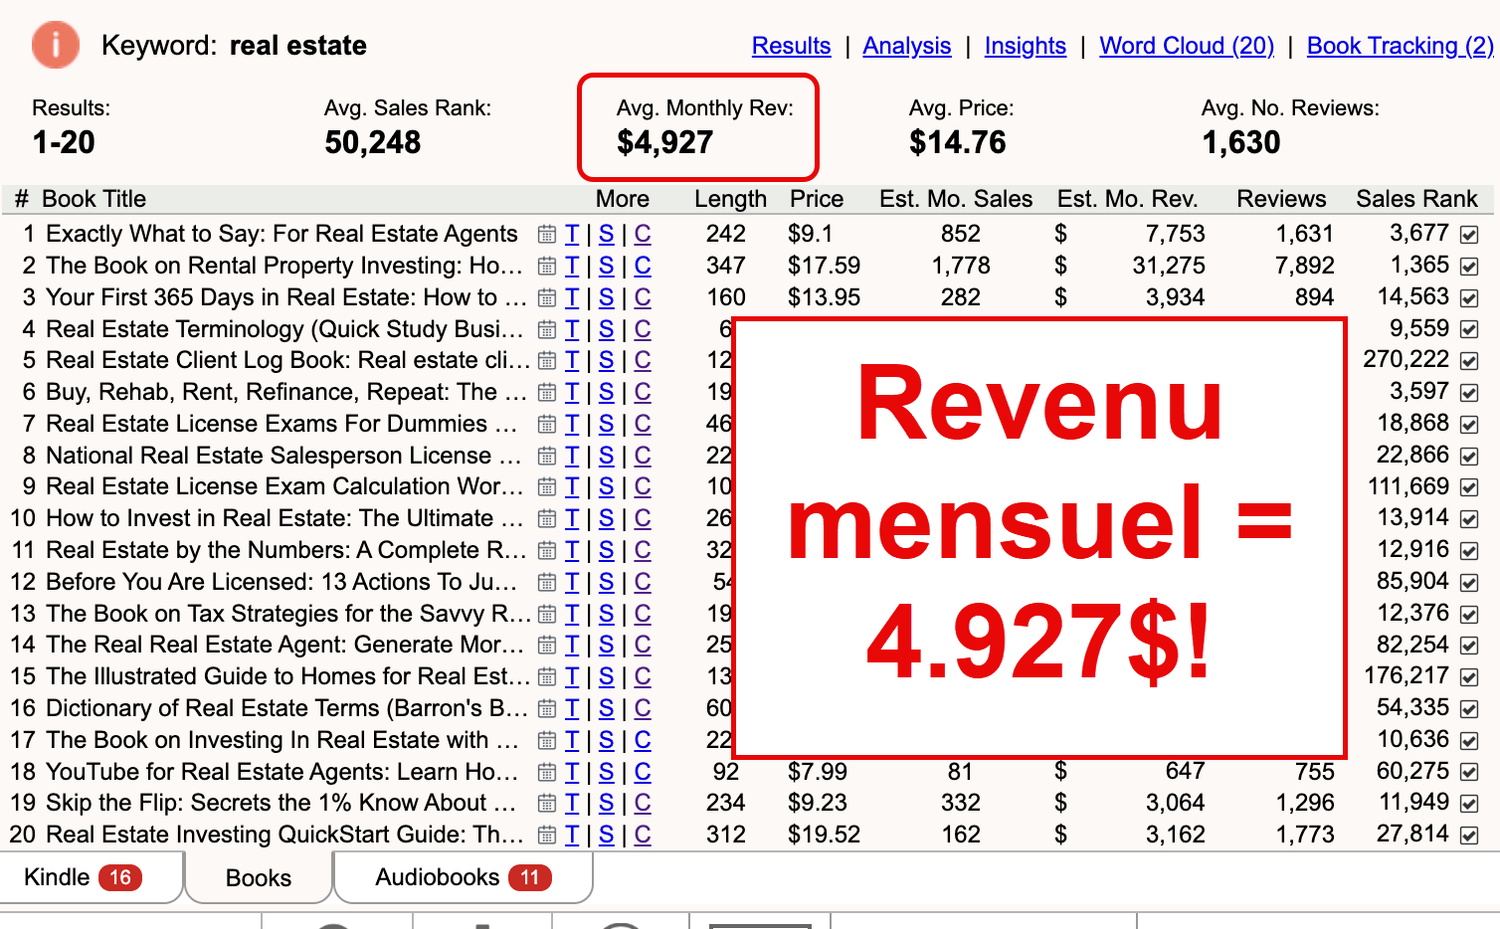Screen dimensions: 1500x929
Task: Sort by the Price column header
Action: 817,199
